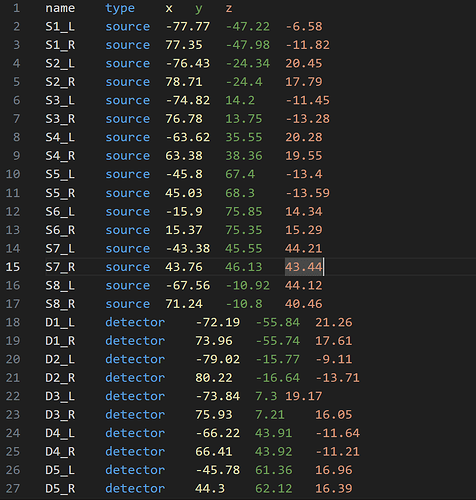
Task: Click the y value -47.98 for S1_R
Action: click(x=248, y=45)
